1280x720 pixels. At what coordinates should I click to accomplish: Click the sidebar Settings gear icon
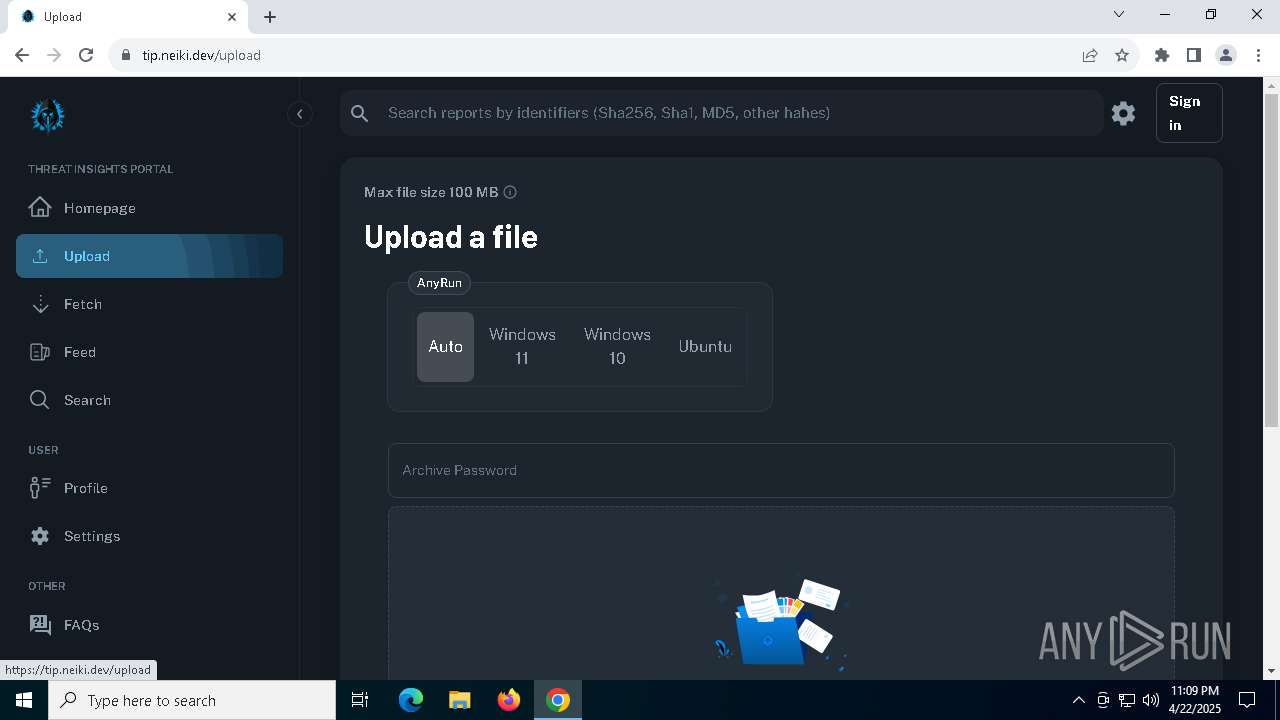click(40, 536)
